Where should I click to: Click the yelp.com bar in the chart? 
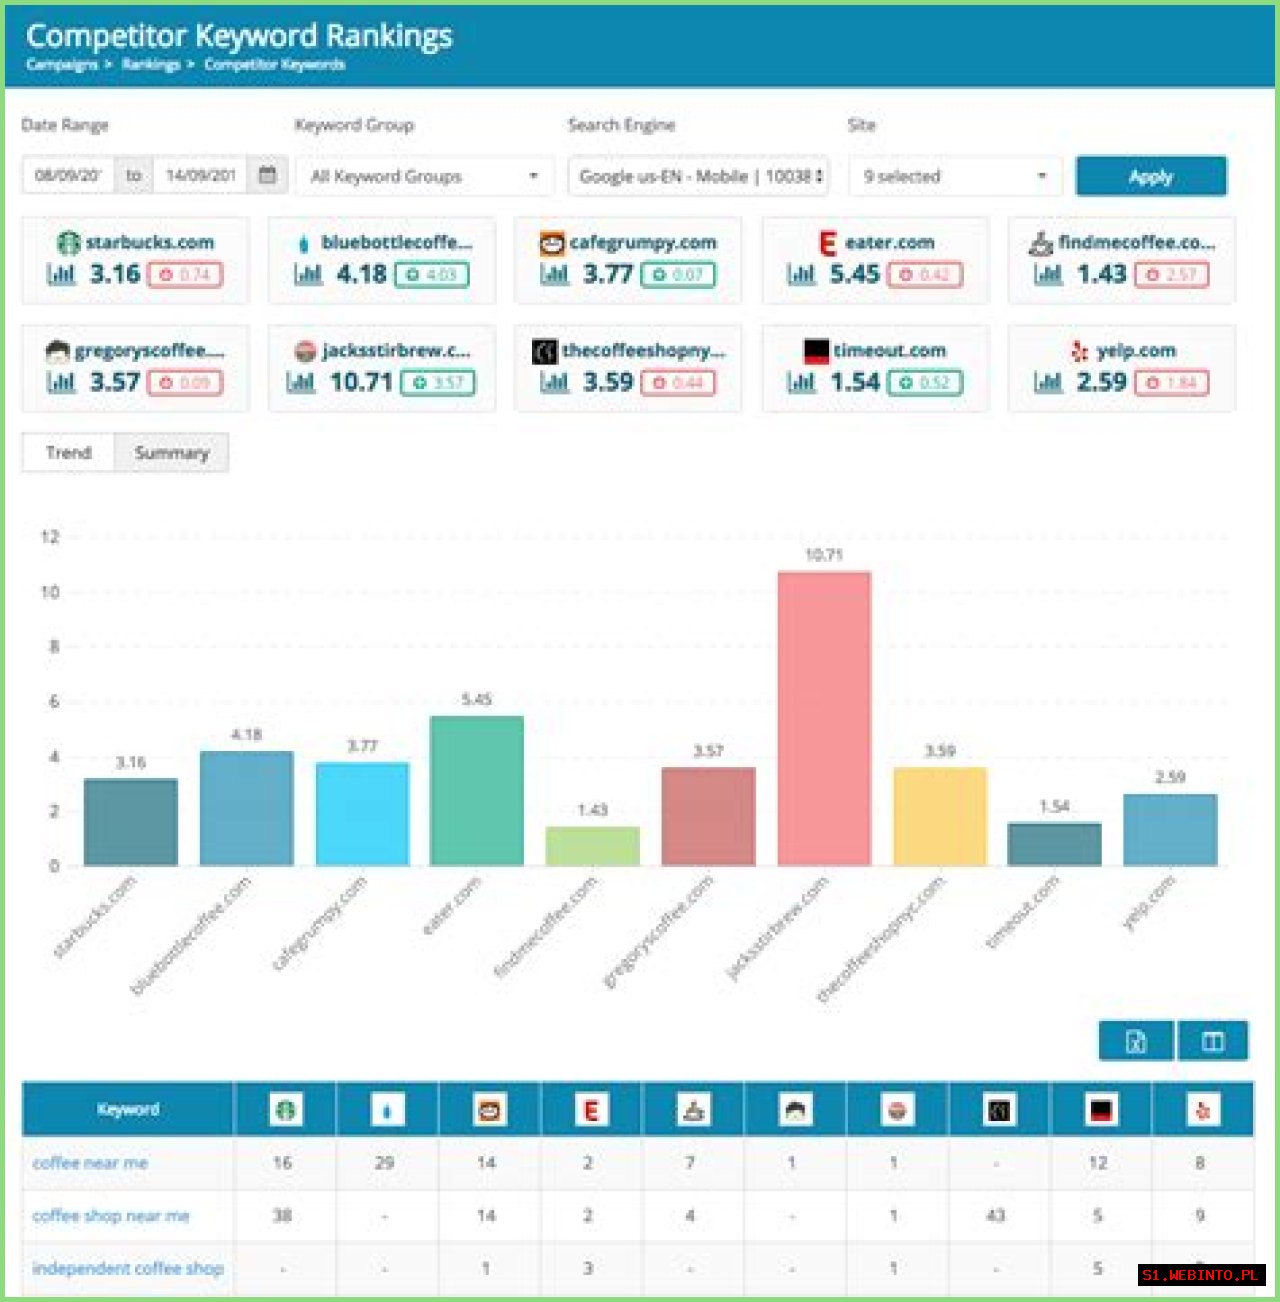pyautogui.click(x=1171, y=830)
